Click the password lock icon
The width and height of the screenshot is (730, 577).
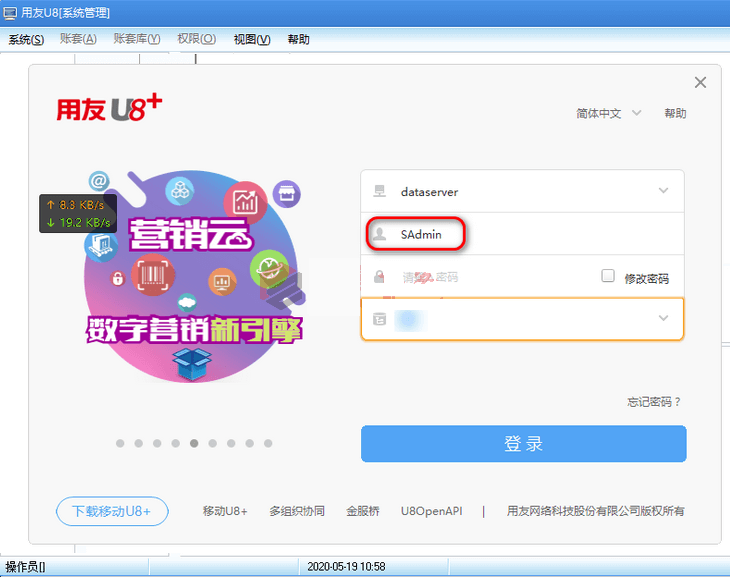tap(379, 277)
